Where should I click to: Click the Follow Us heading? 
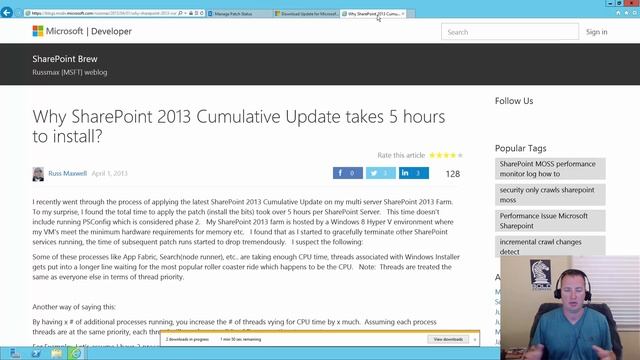514,101
